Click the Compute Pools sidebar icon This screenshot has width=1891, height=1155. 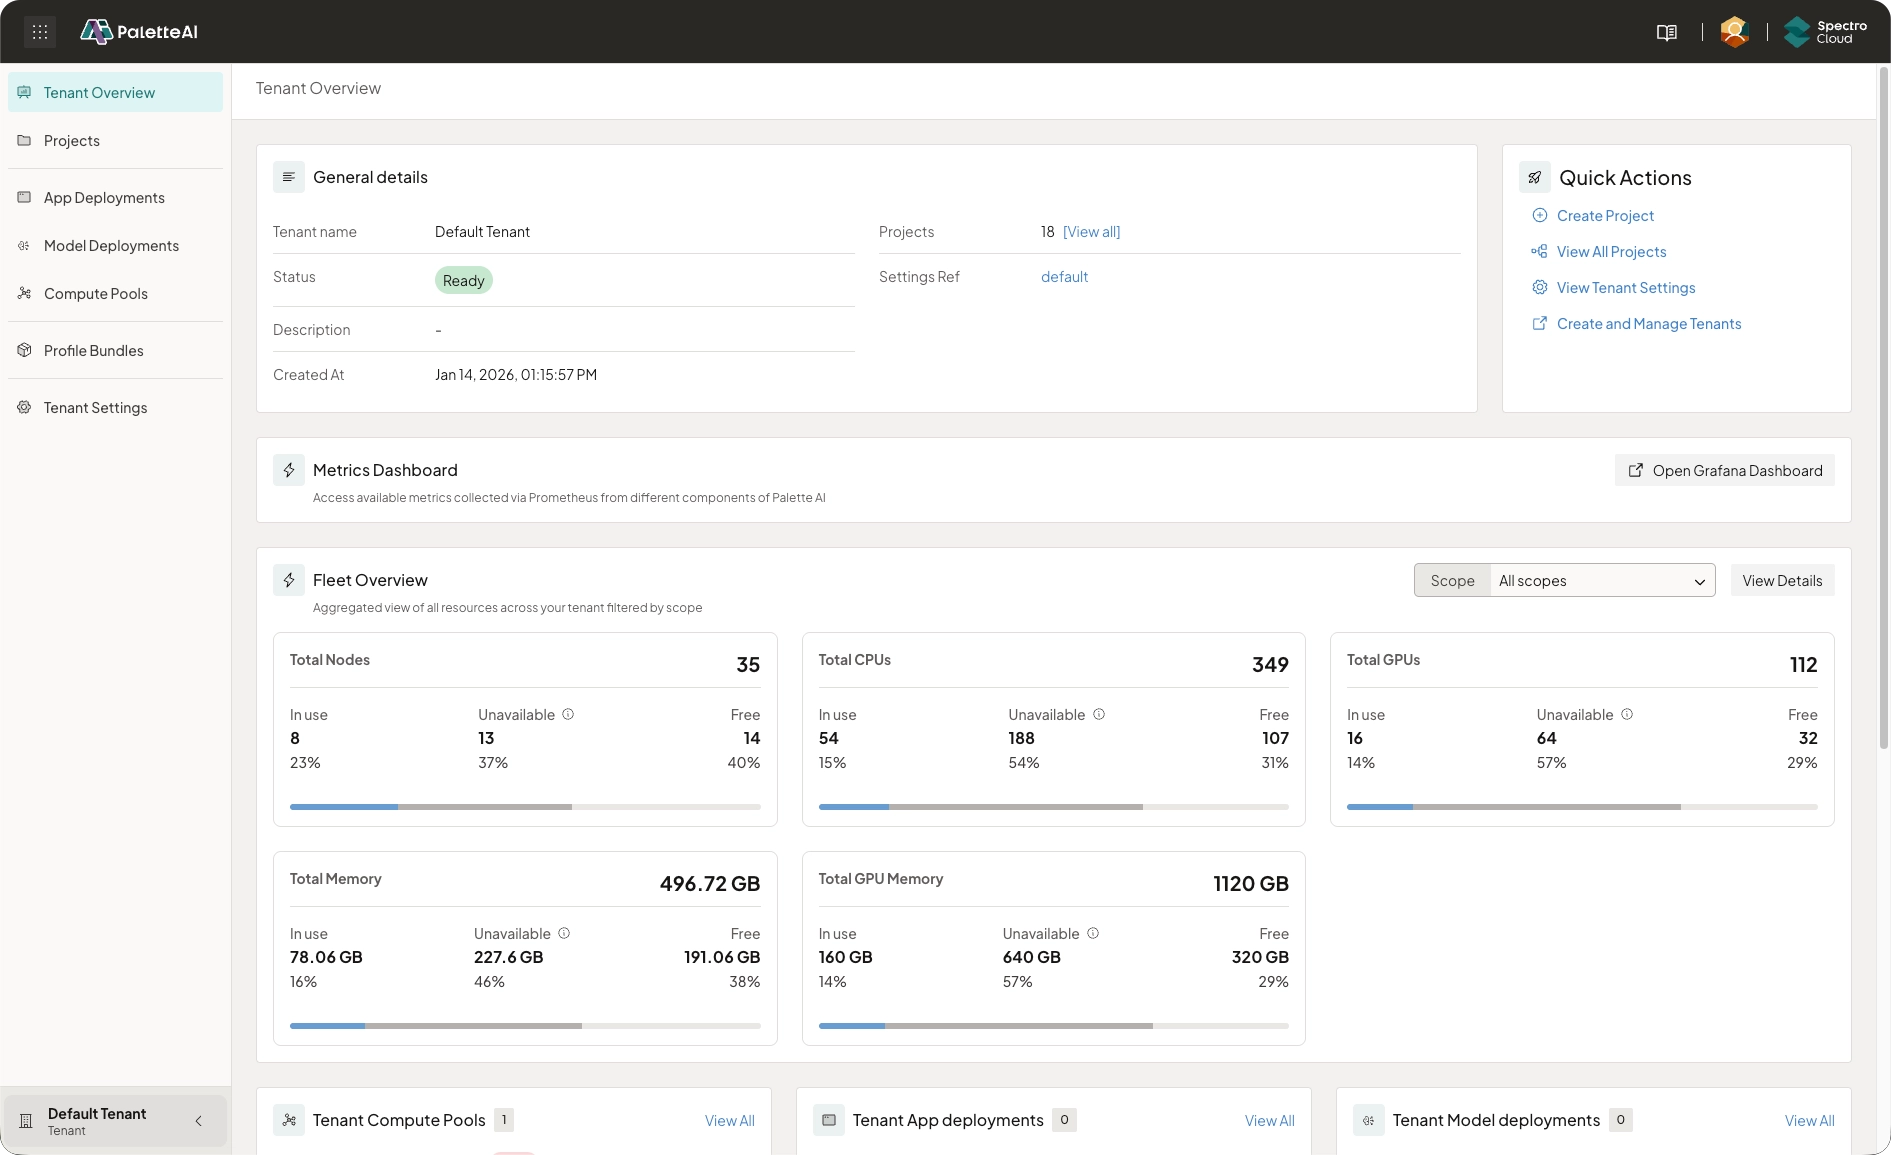[x=24, y=293]
